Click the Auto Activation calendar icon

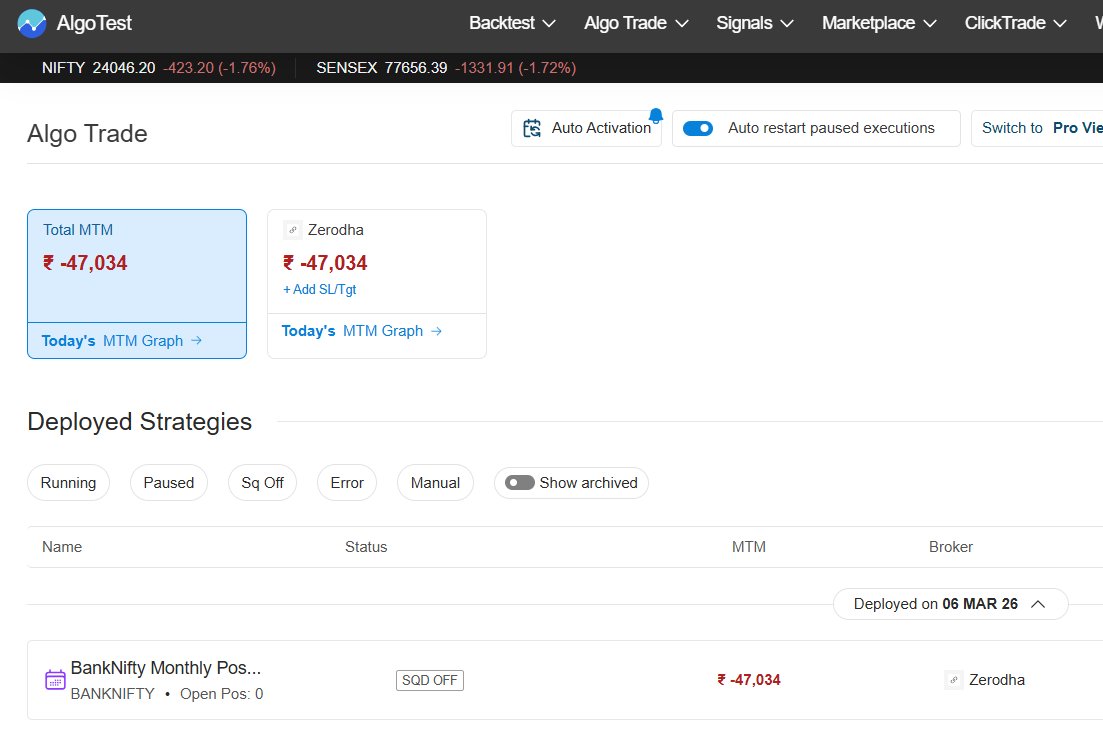click(532, 128)
